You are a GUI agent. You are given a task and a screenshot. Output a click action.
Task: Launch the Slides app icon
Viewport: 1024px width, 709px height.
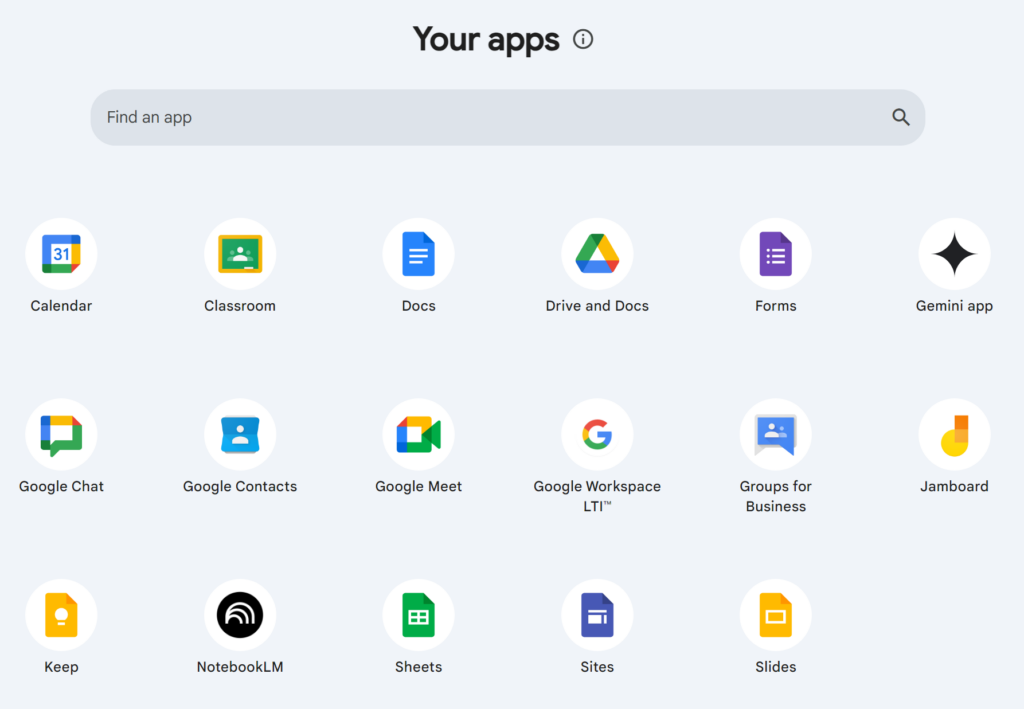[x=775, y=615]
